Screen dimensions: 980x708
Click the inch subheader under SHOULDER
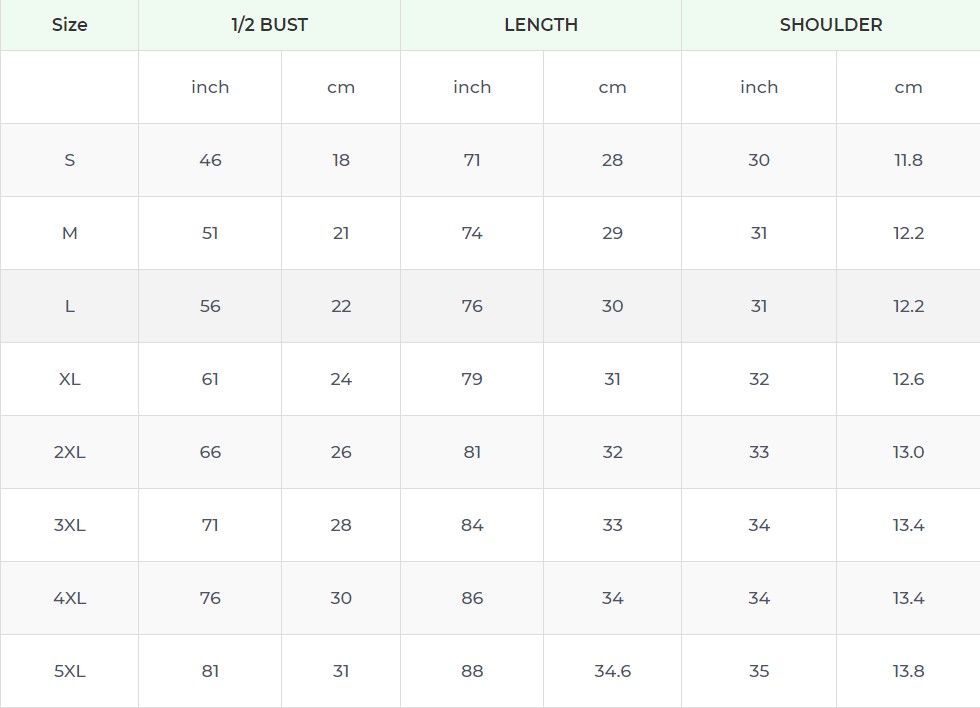(x=759, y=87)
